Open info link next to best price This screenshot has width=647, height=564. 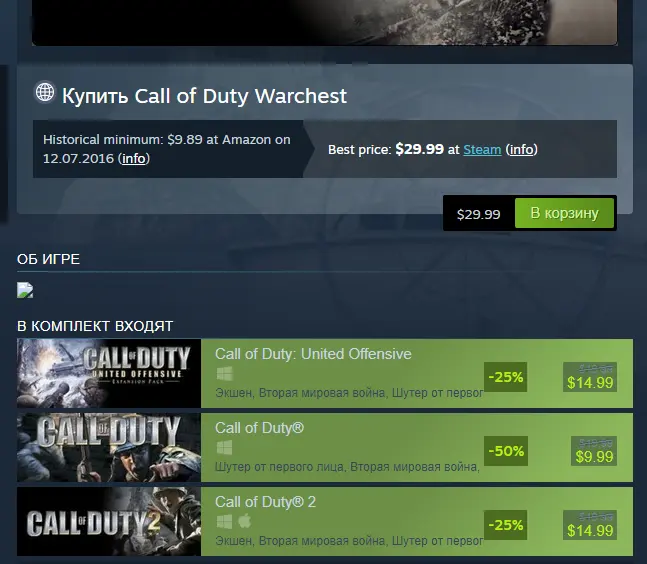[x=522, y=149]
